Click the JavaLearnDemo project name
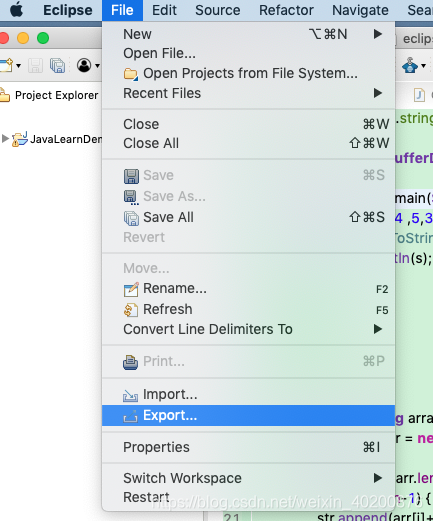This screenshot has height=521, width=433. click(x=66, y=139)
